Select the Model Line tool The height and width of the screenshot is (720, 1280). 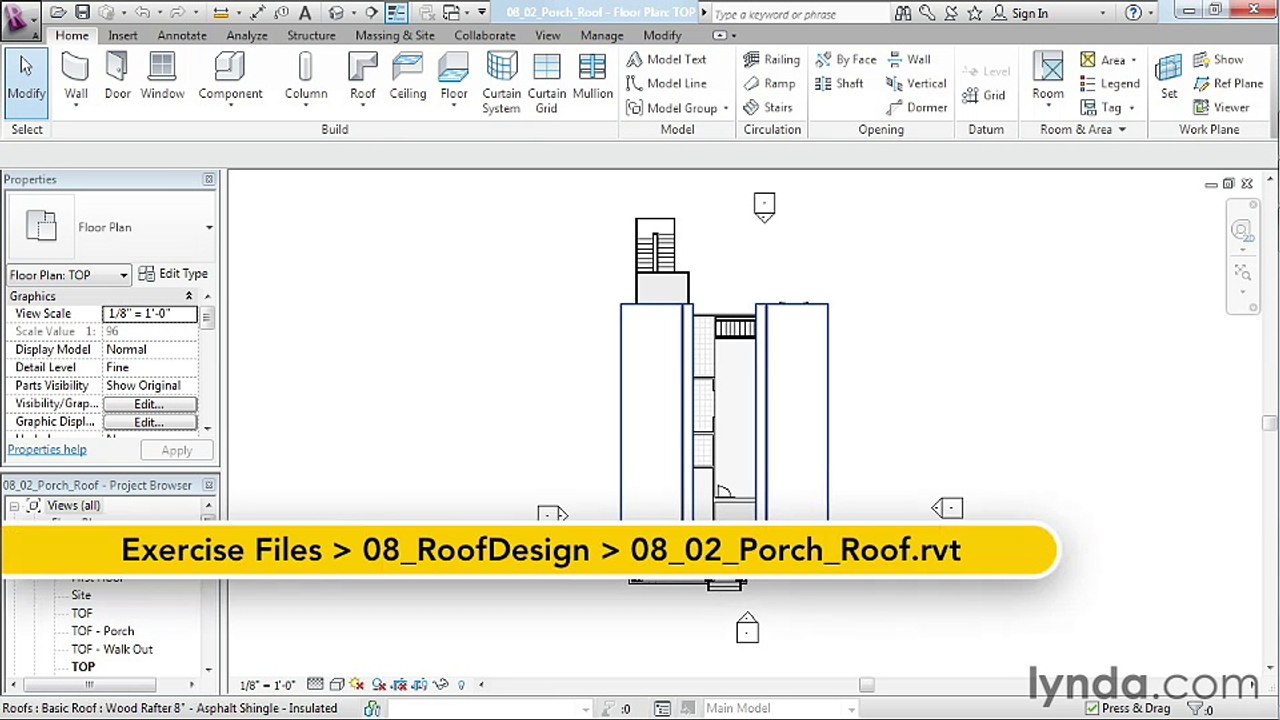(666, 84)
